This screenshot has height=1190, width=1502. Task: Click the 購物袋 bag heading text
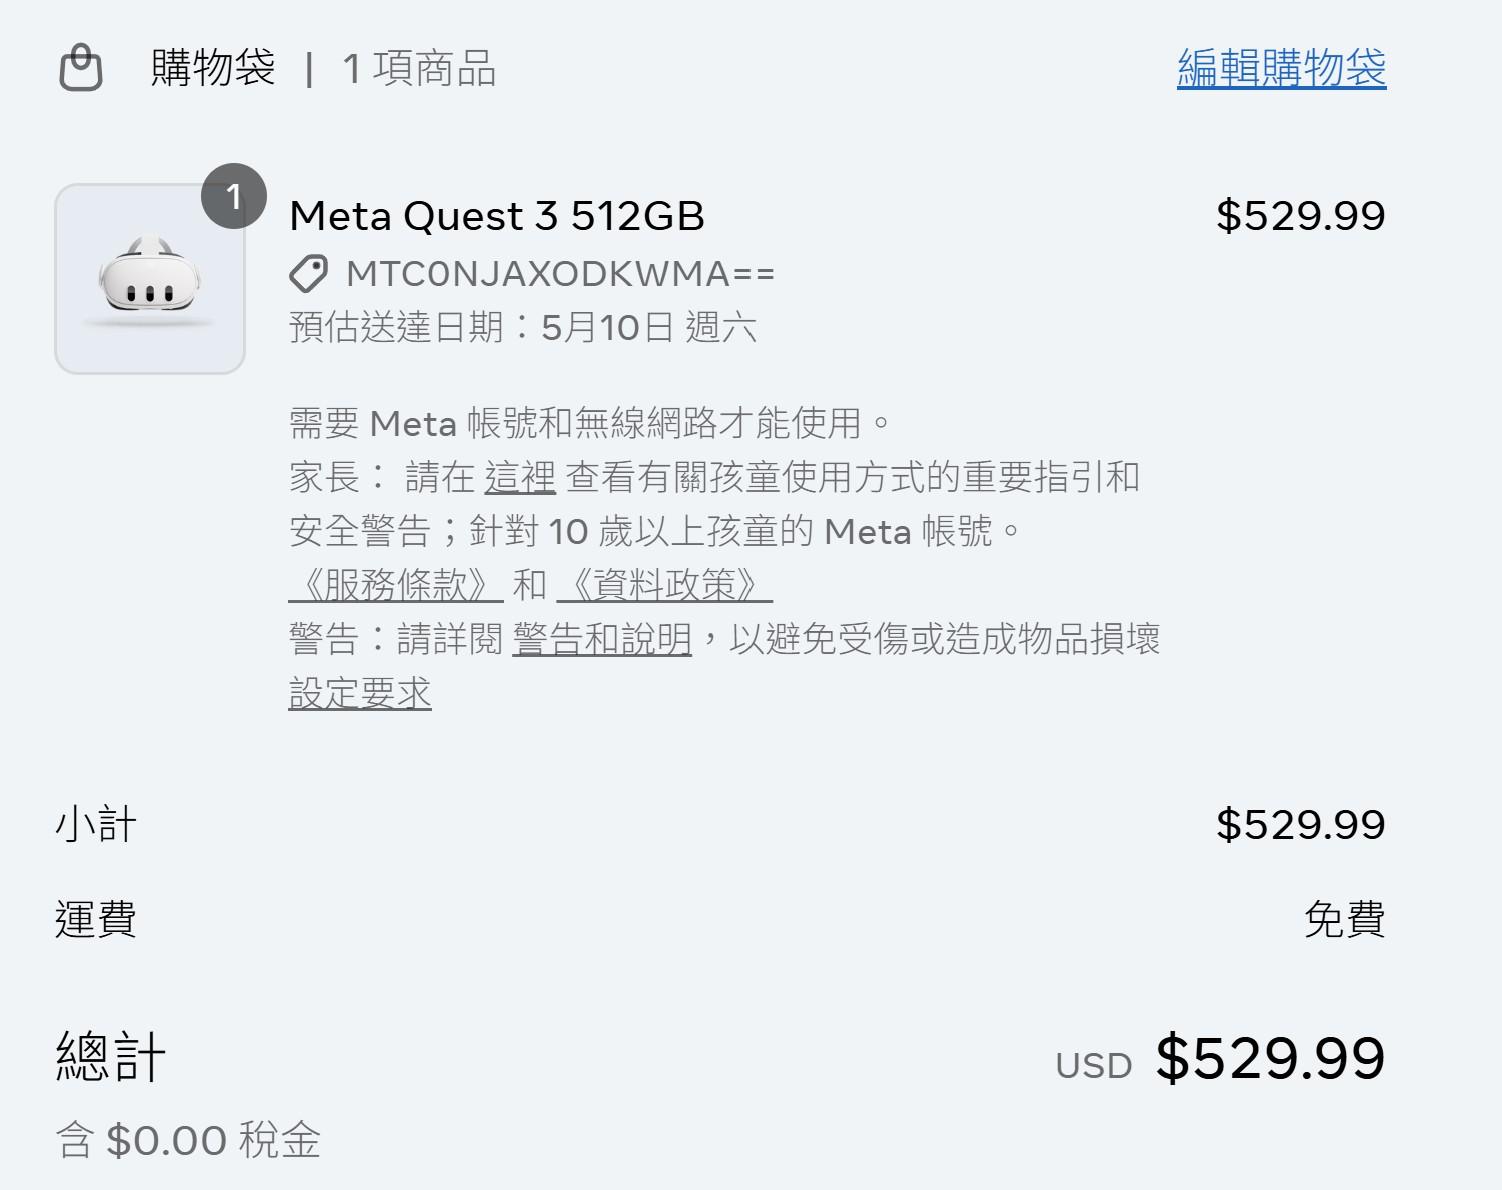point(213,68)
